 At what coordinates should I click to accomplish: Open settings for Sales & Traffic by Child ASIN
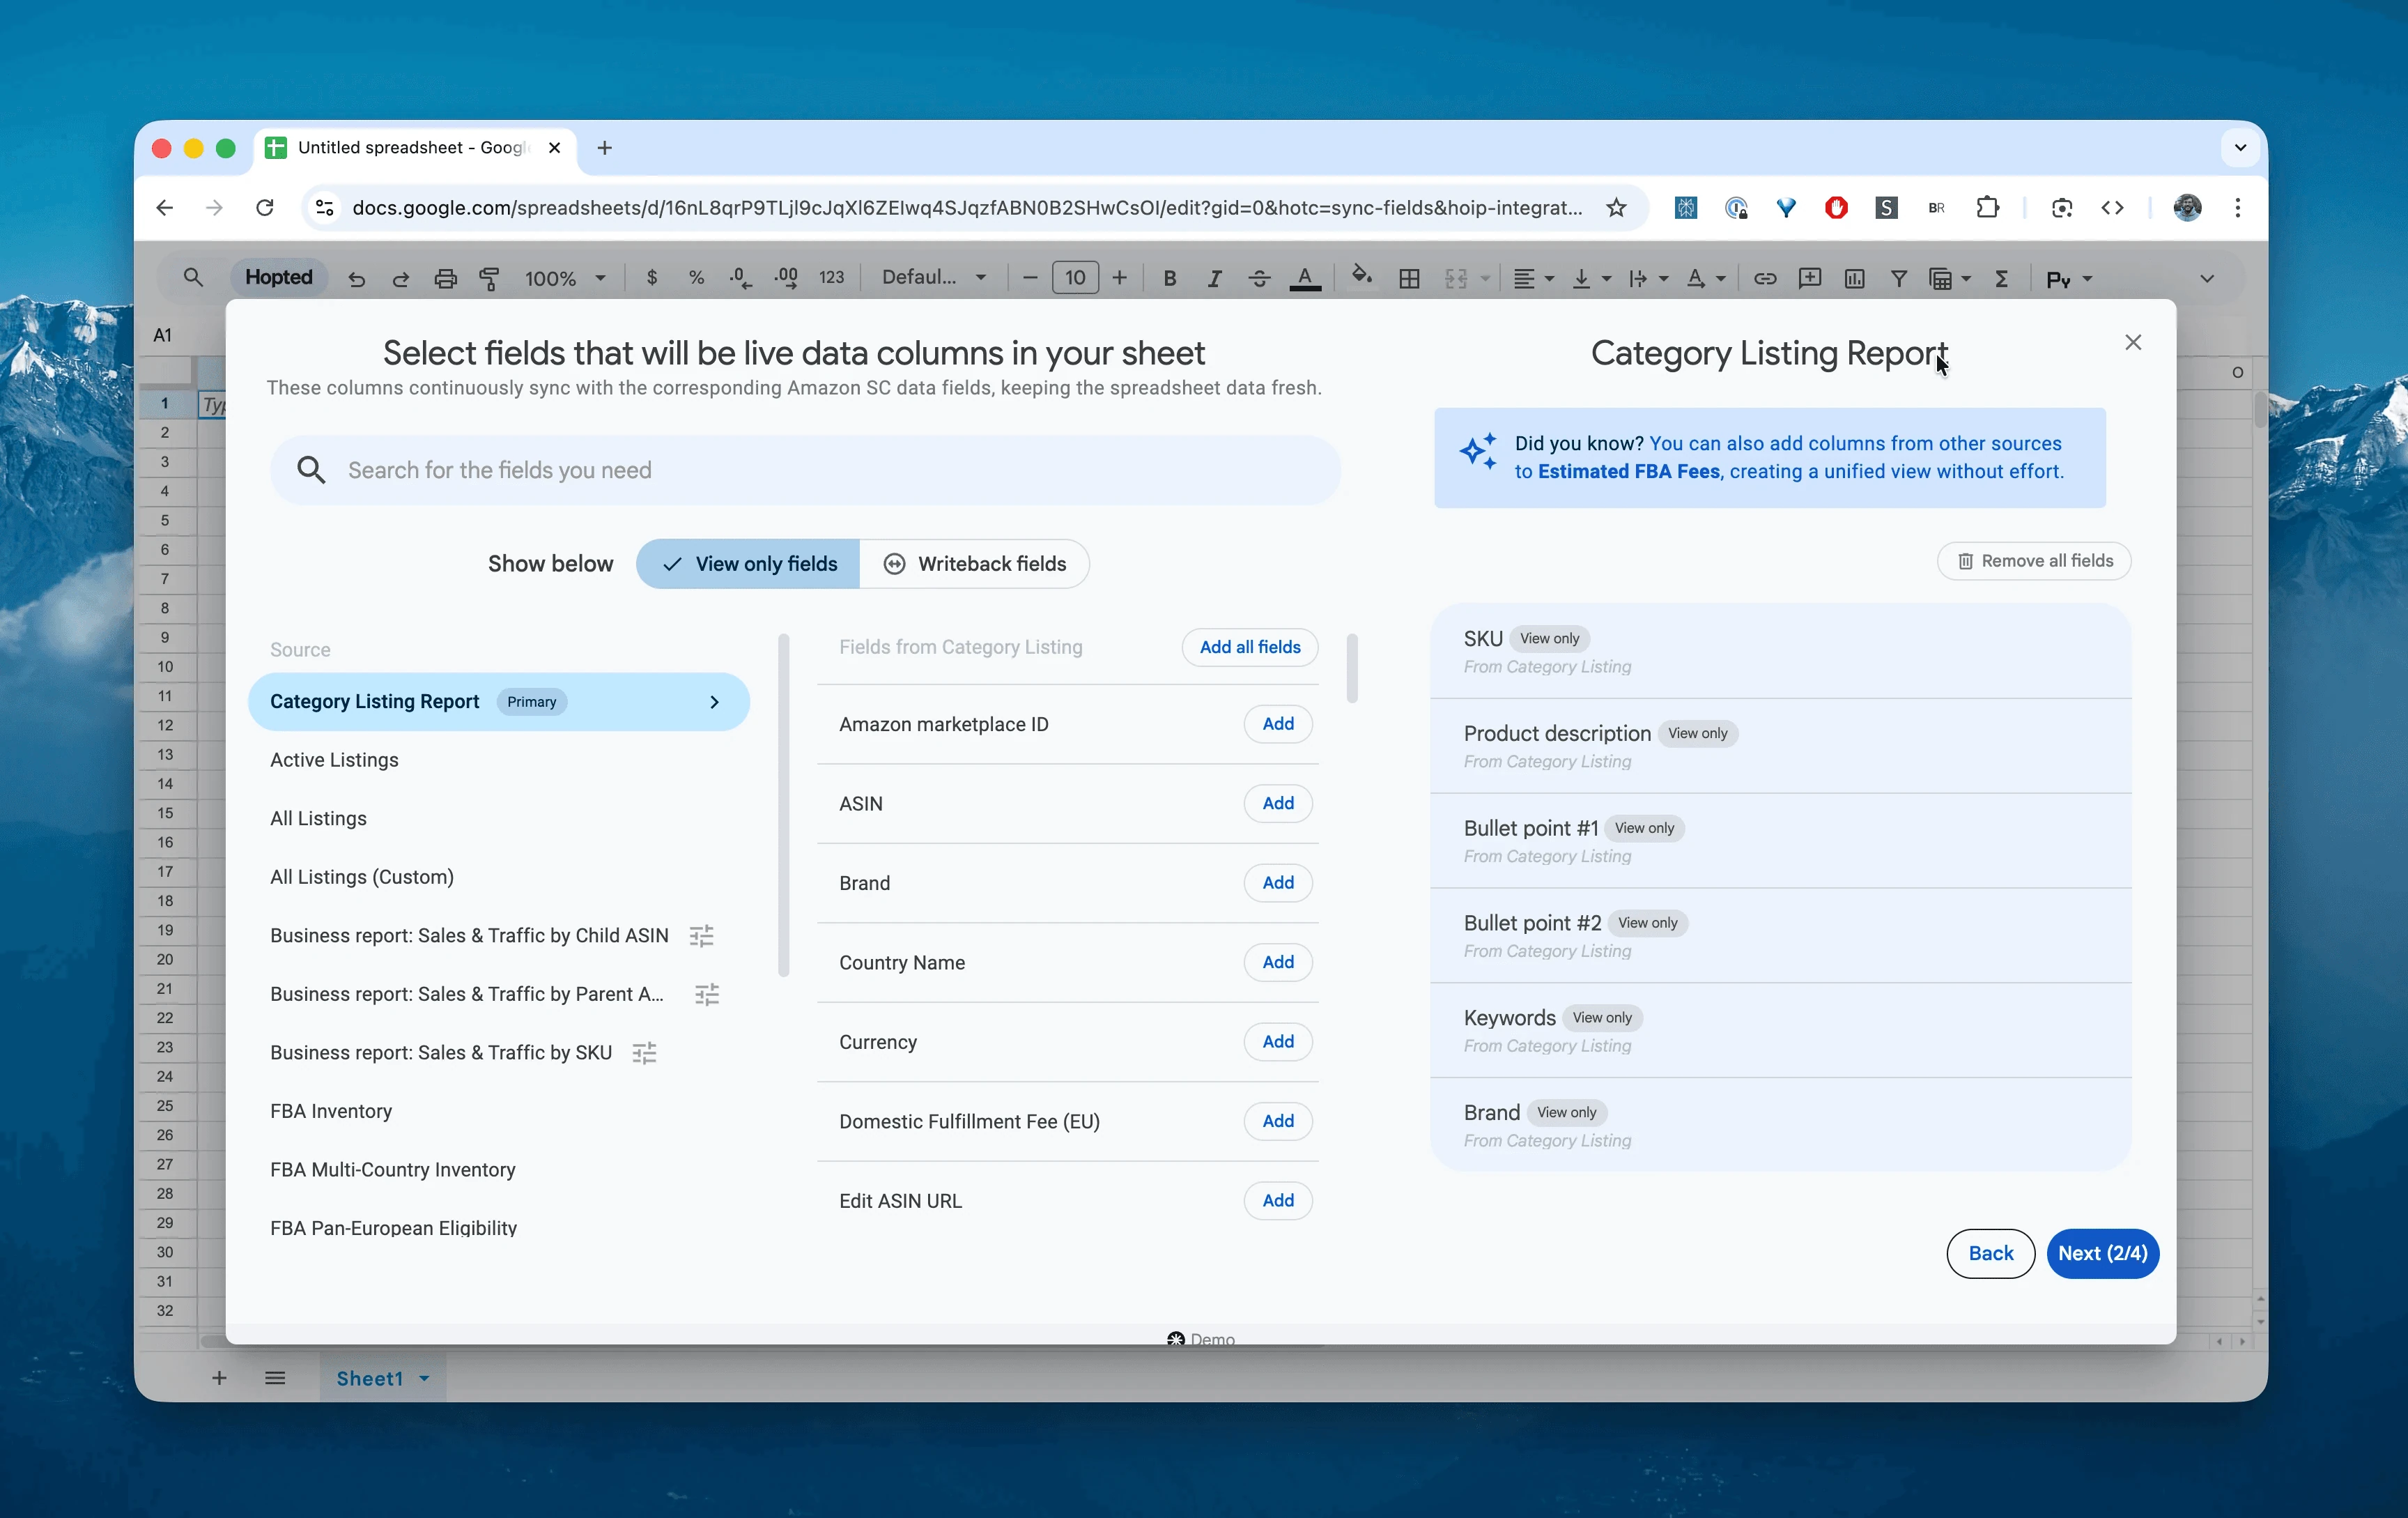702,936
